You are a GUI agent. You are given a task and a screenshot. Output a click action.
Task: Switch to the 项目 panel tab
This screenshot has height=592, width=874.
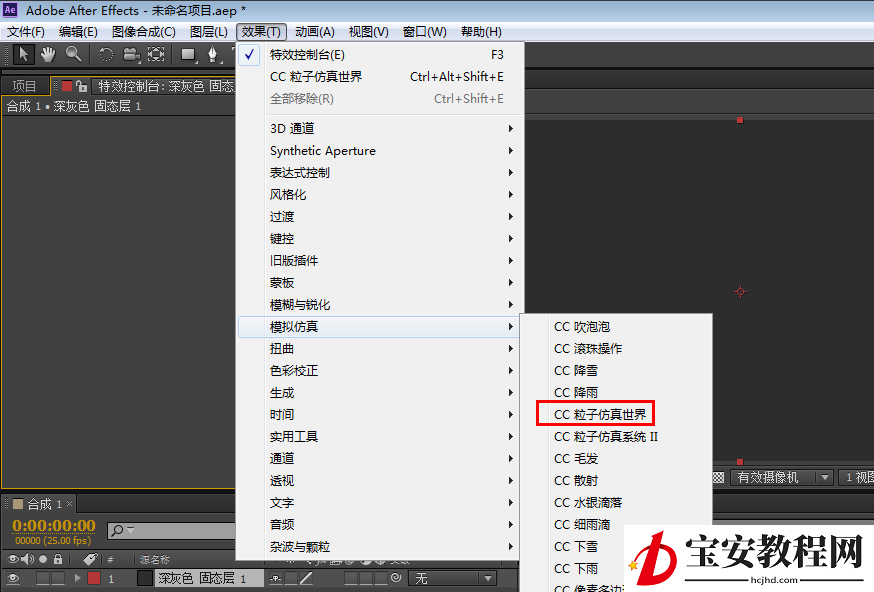tap(24, 86)
